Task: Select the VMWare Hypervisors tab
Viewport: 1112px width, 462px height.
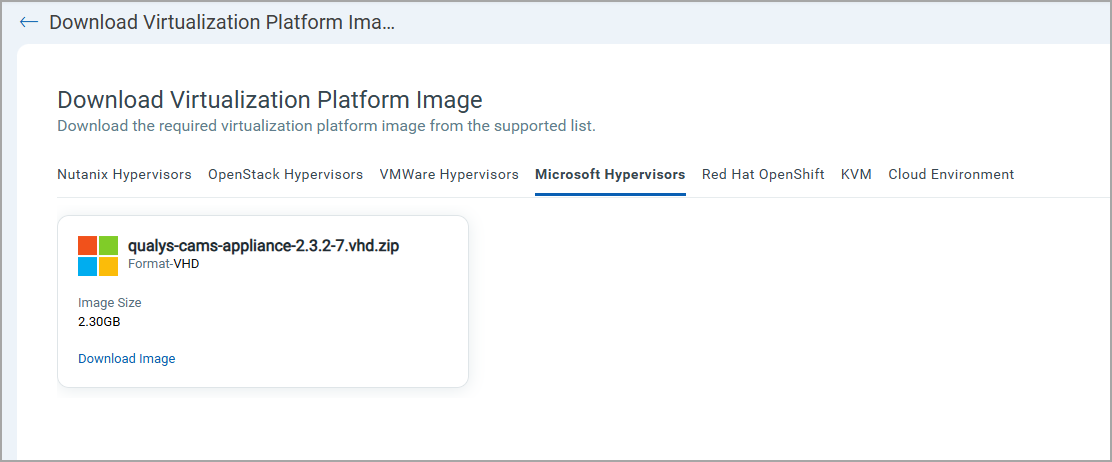Action: click(x=449, y=174)
